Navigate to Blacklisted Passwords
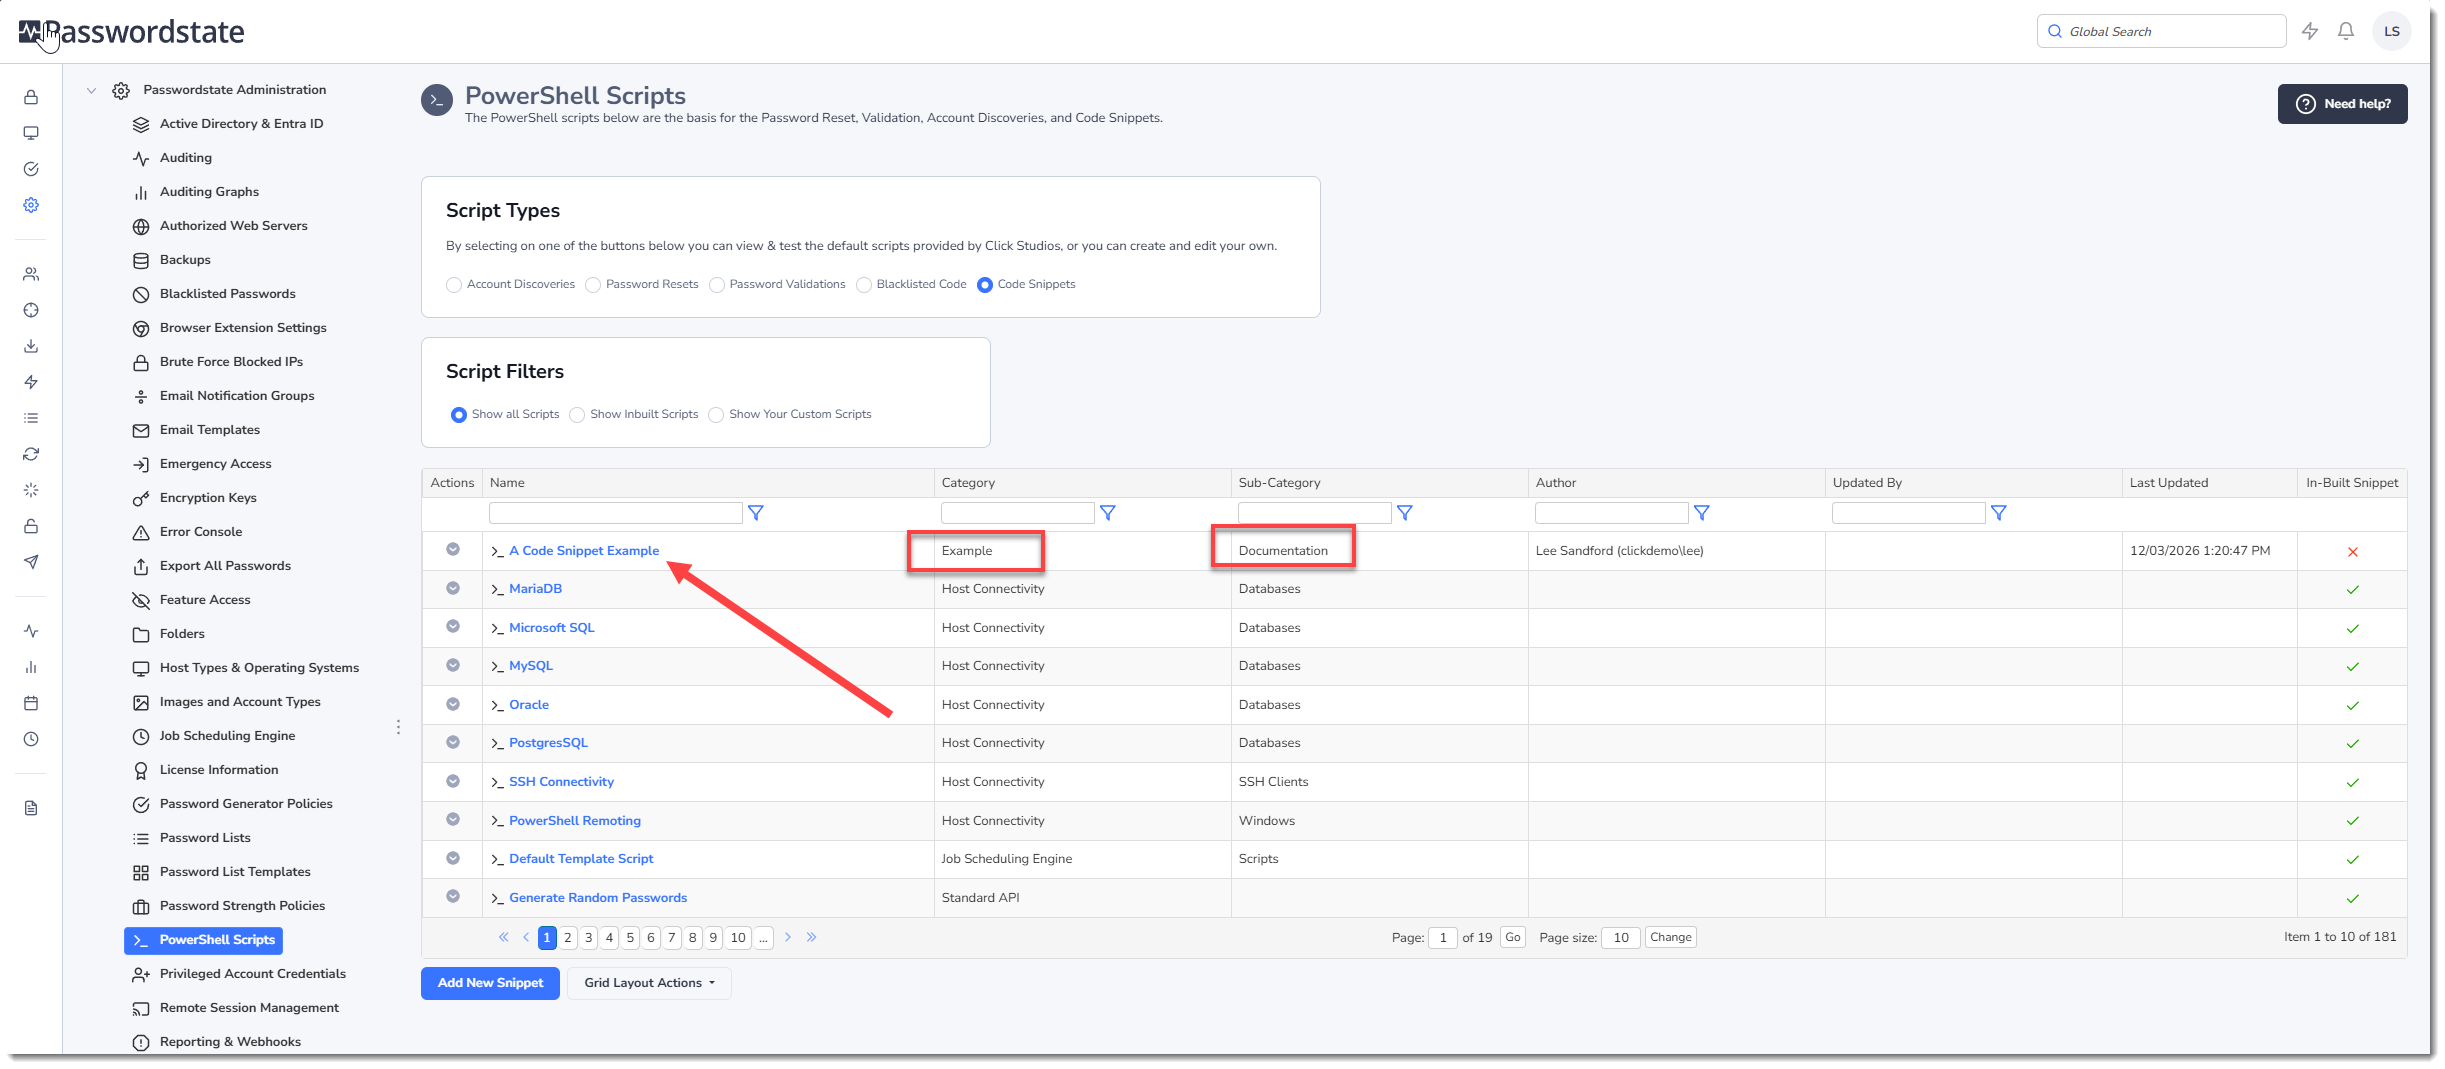Screen dimensions: 2445x1069 [227, 294]
